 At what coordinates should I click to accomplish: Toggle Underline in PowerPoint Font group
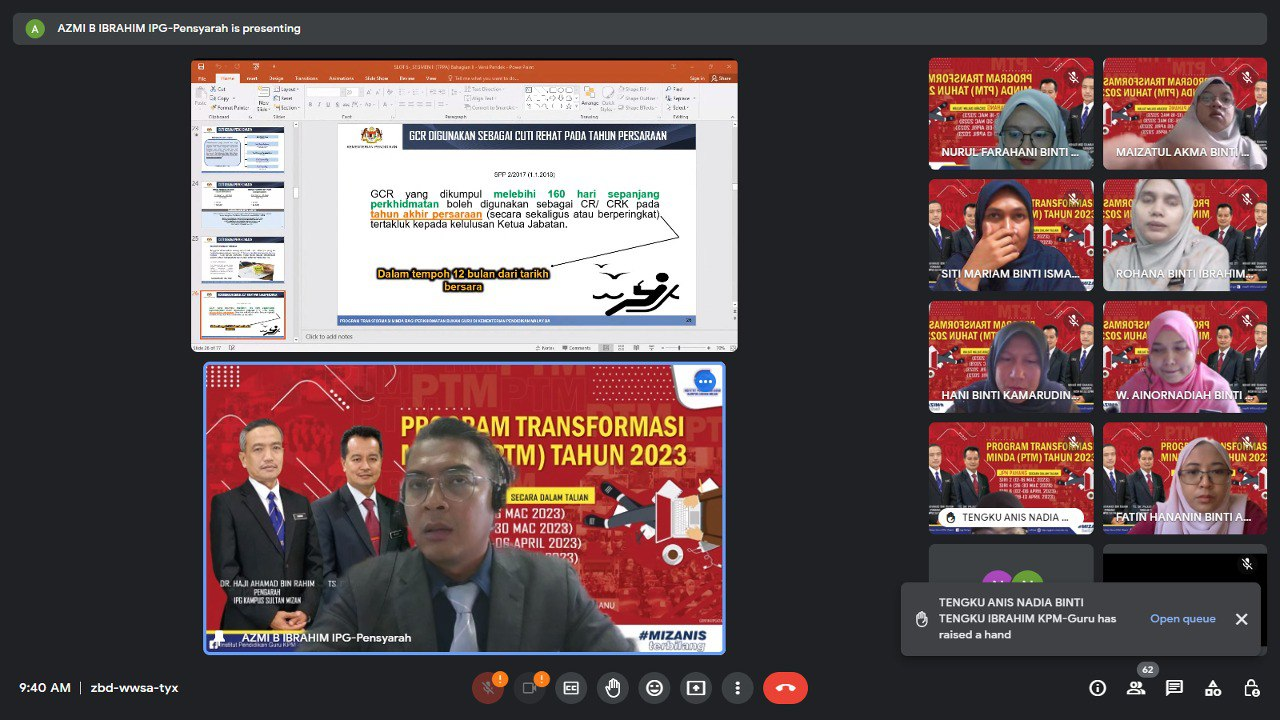coord(328,104)
